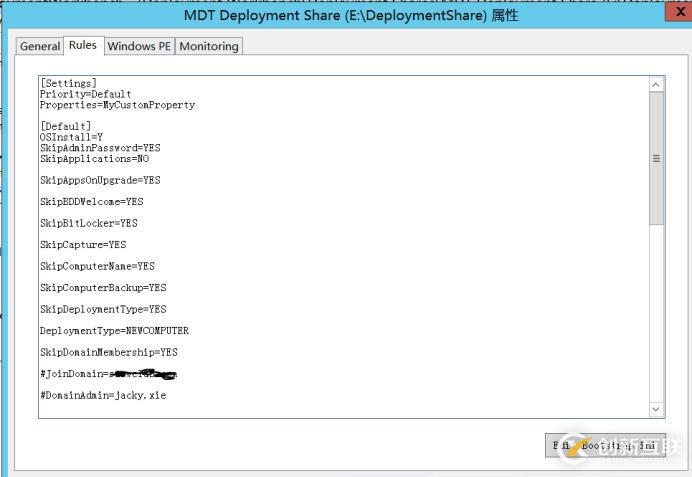The width and height of the screenshot is (692, 477).
Task: Click the [Default] section header line
Action: (65, 126)
